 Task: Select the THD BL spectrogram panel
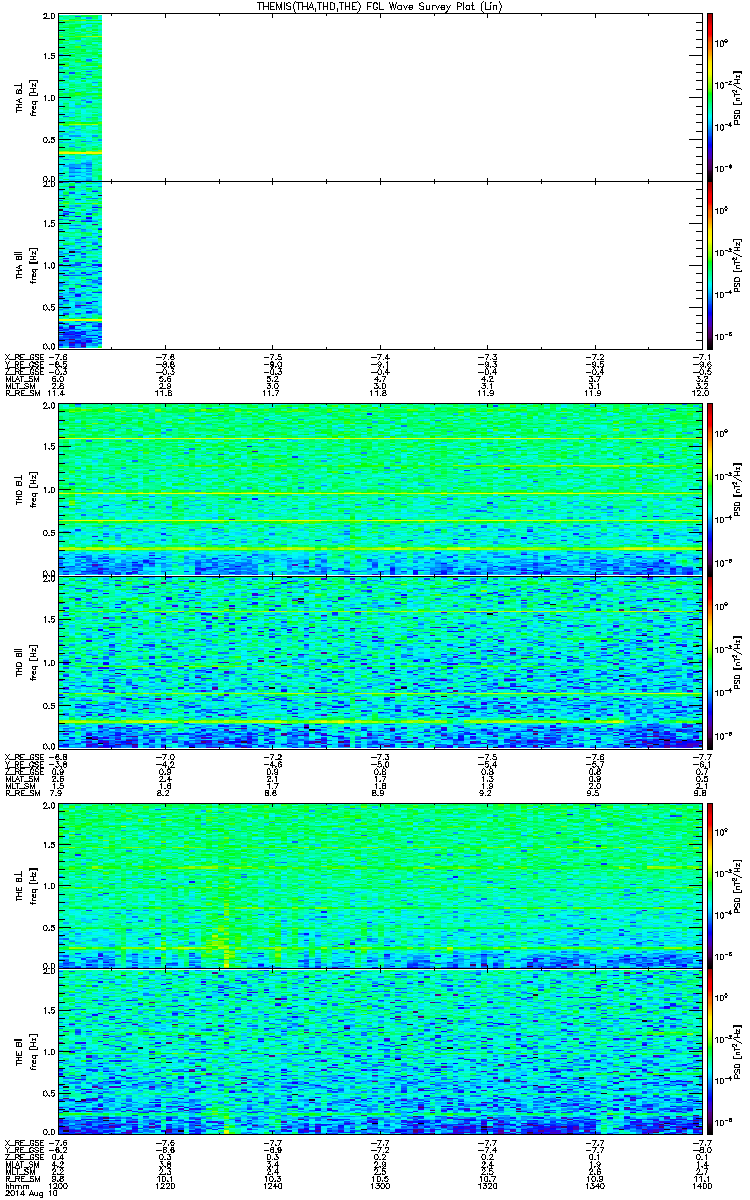click(x=379, y=488)
